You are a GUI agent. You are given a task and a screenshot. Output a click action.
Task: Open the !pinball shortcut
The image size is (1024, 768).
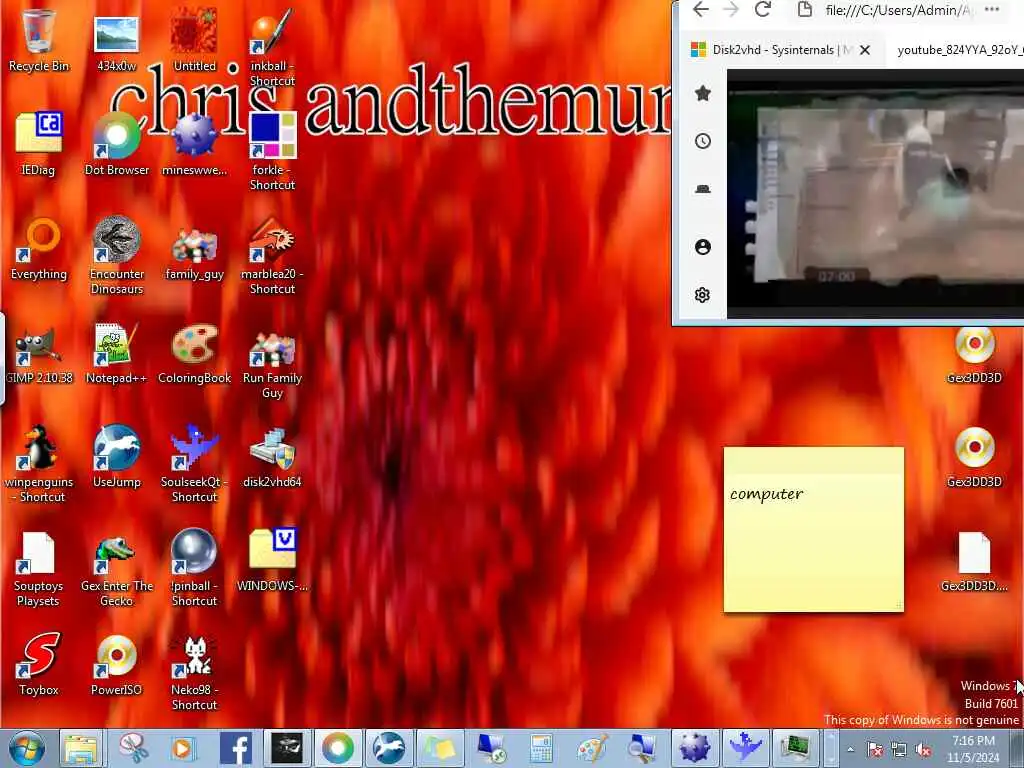click(x=195, y=567)
